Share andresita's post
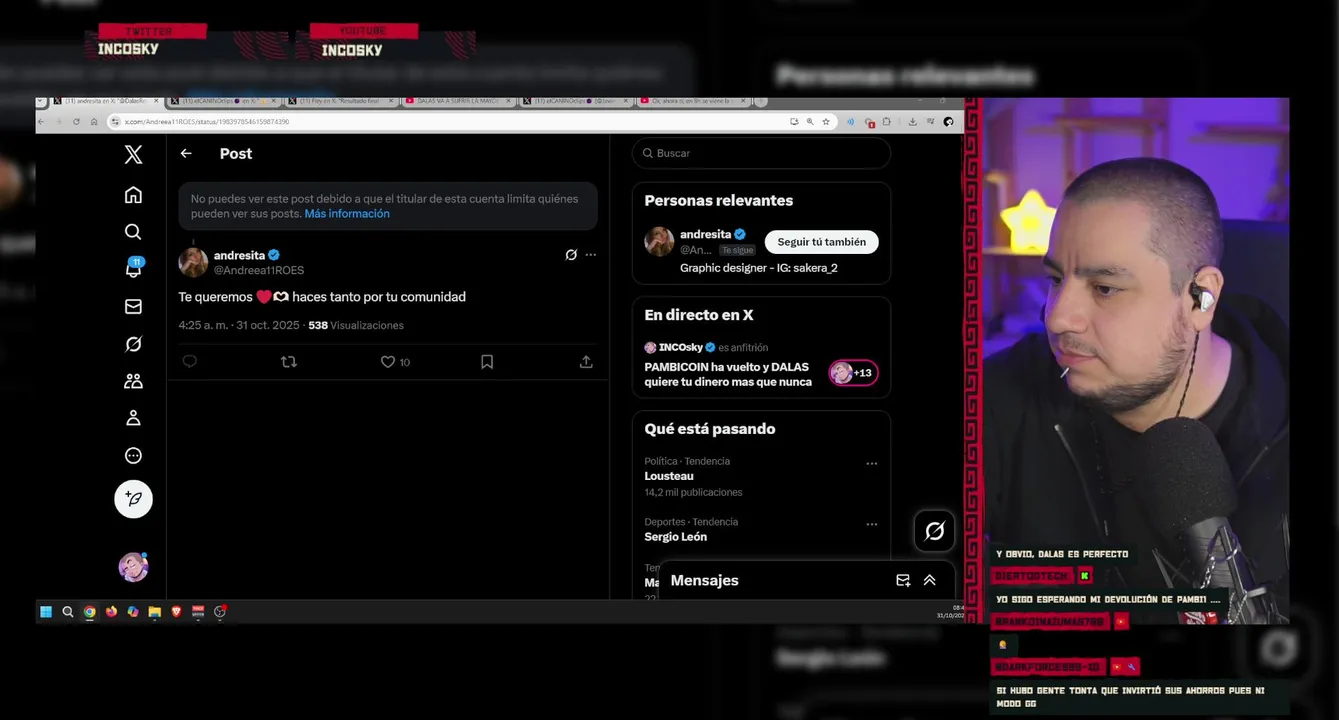Viewport: 1339px width, 720px height. point(586,362)
